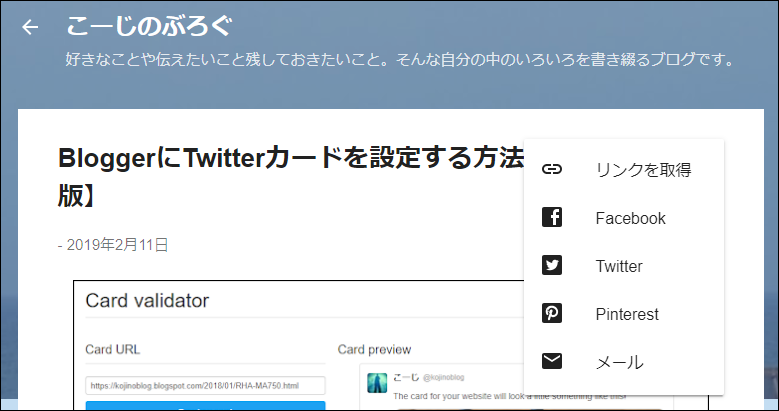Click the Card preview label
Viewport: 779px width, 411px height.
pyautogui.click(x=374, y=349)
